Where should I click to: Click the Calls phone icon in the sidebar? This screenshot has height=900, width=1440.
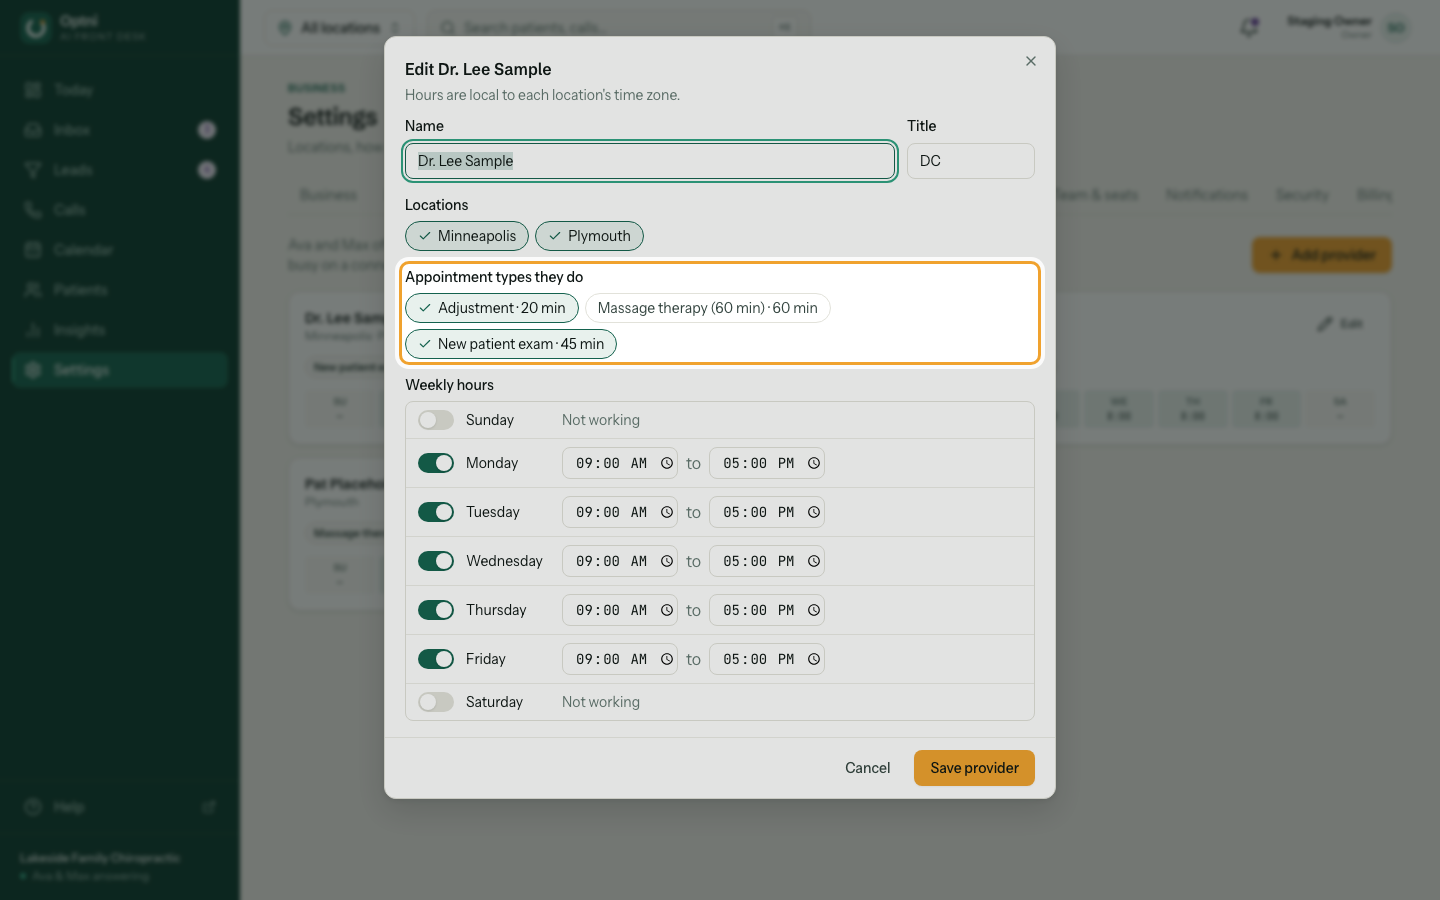pyautogui.click(x=33, y=210)
